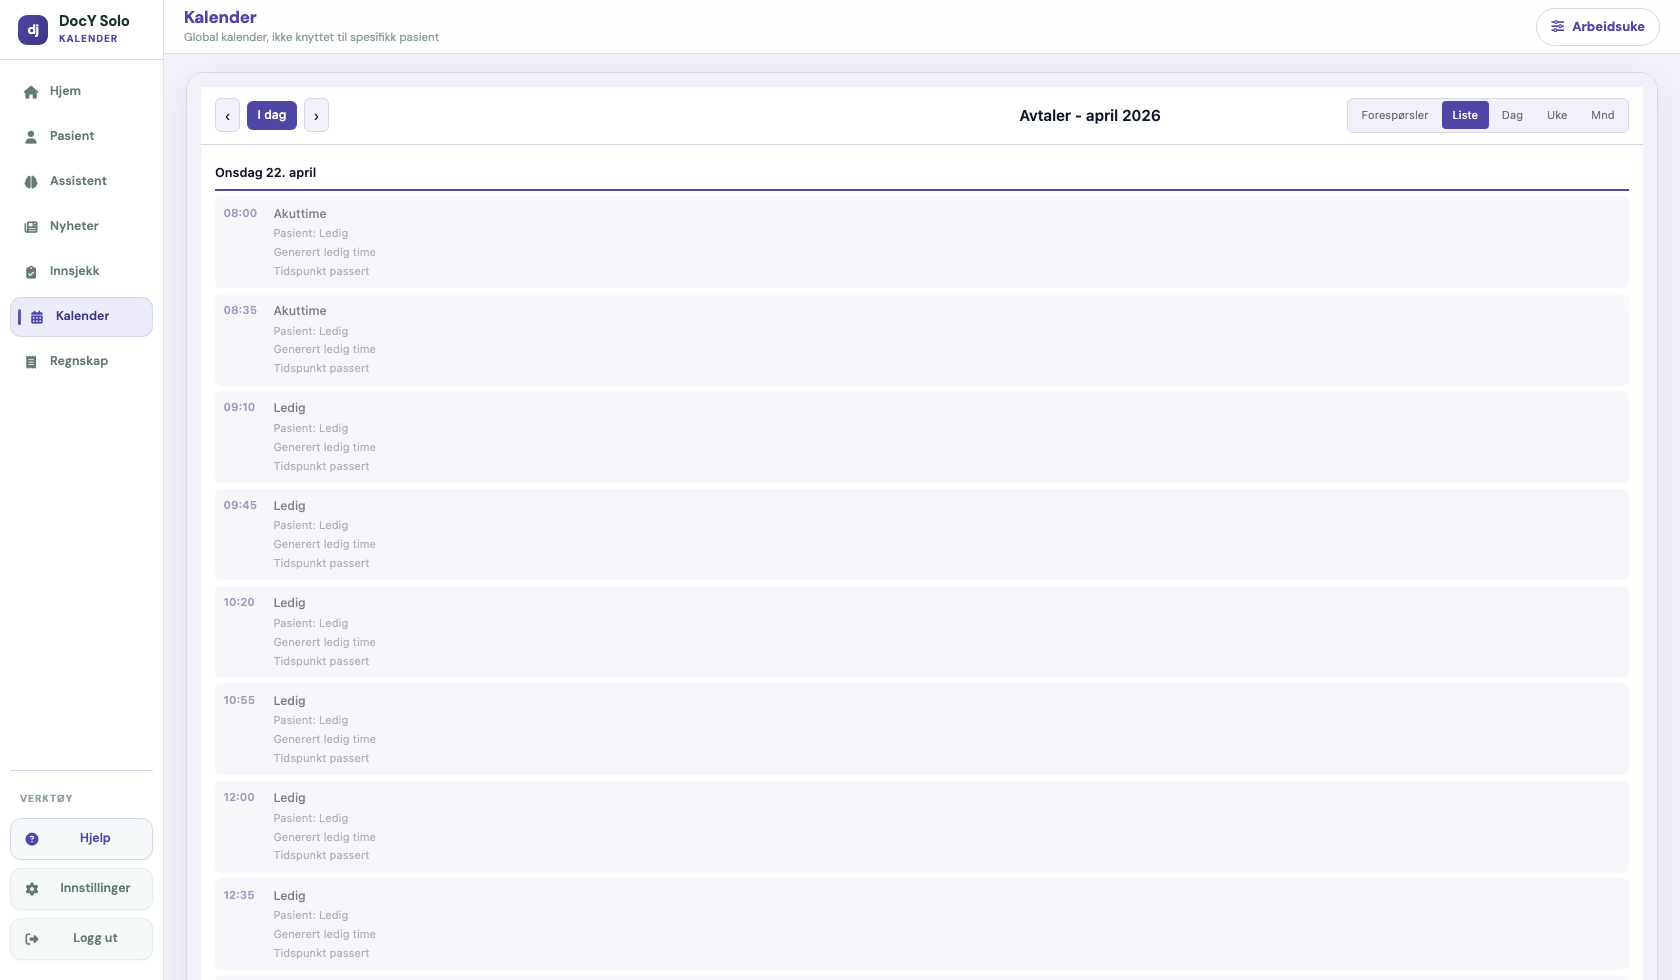Viewport: 1680px width, 980px height.
Task: Click the Onsdag 22. april date header
Action: (x=265, y=173)
